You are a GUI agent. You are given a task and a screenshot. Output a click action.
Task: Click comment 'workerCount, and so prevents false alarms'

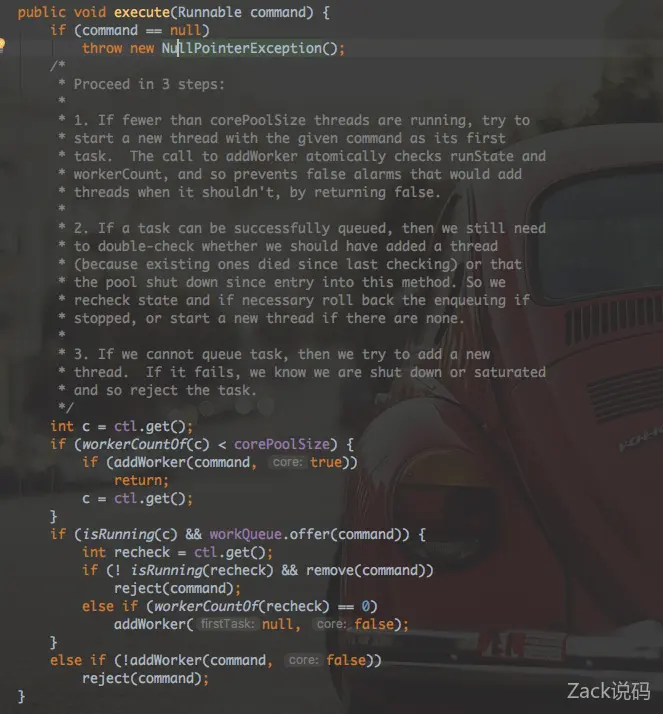(236, 174)
